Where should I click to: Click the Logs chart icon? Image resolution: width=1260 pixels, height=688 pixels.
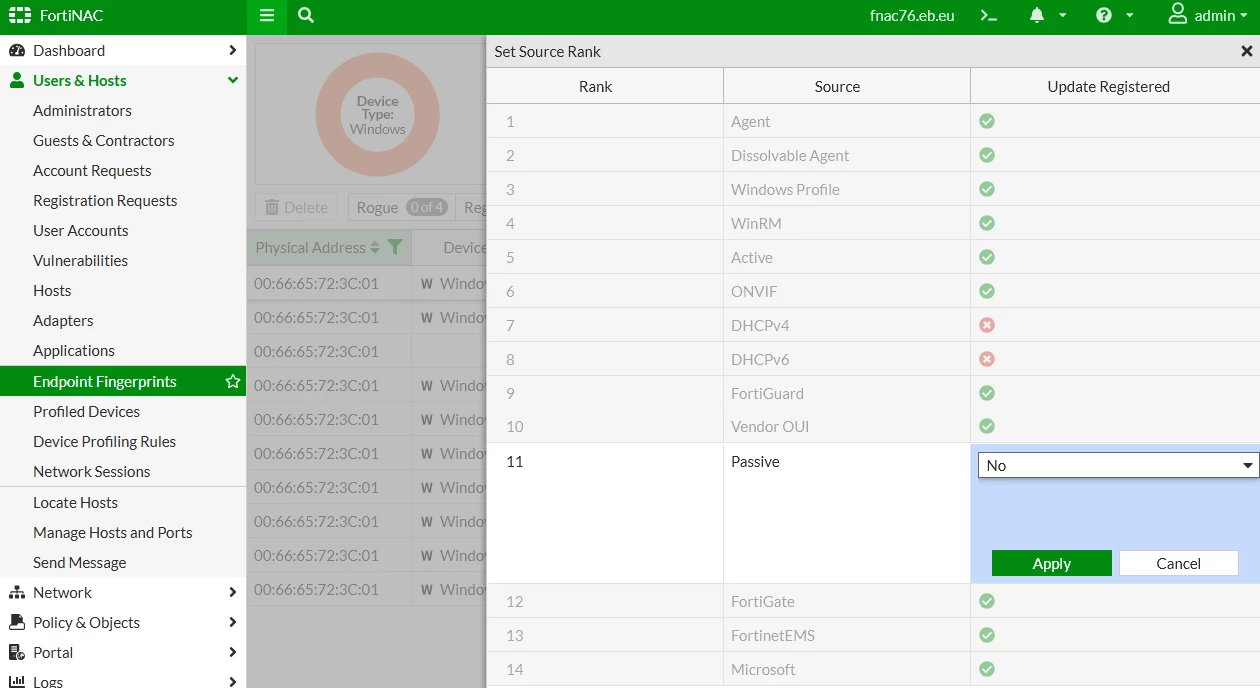pyautogui.click(x=17, y=681)
